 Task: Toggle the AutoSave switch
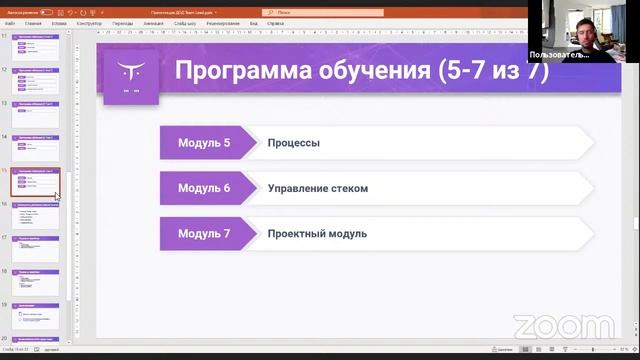click(x=46, y=12)
